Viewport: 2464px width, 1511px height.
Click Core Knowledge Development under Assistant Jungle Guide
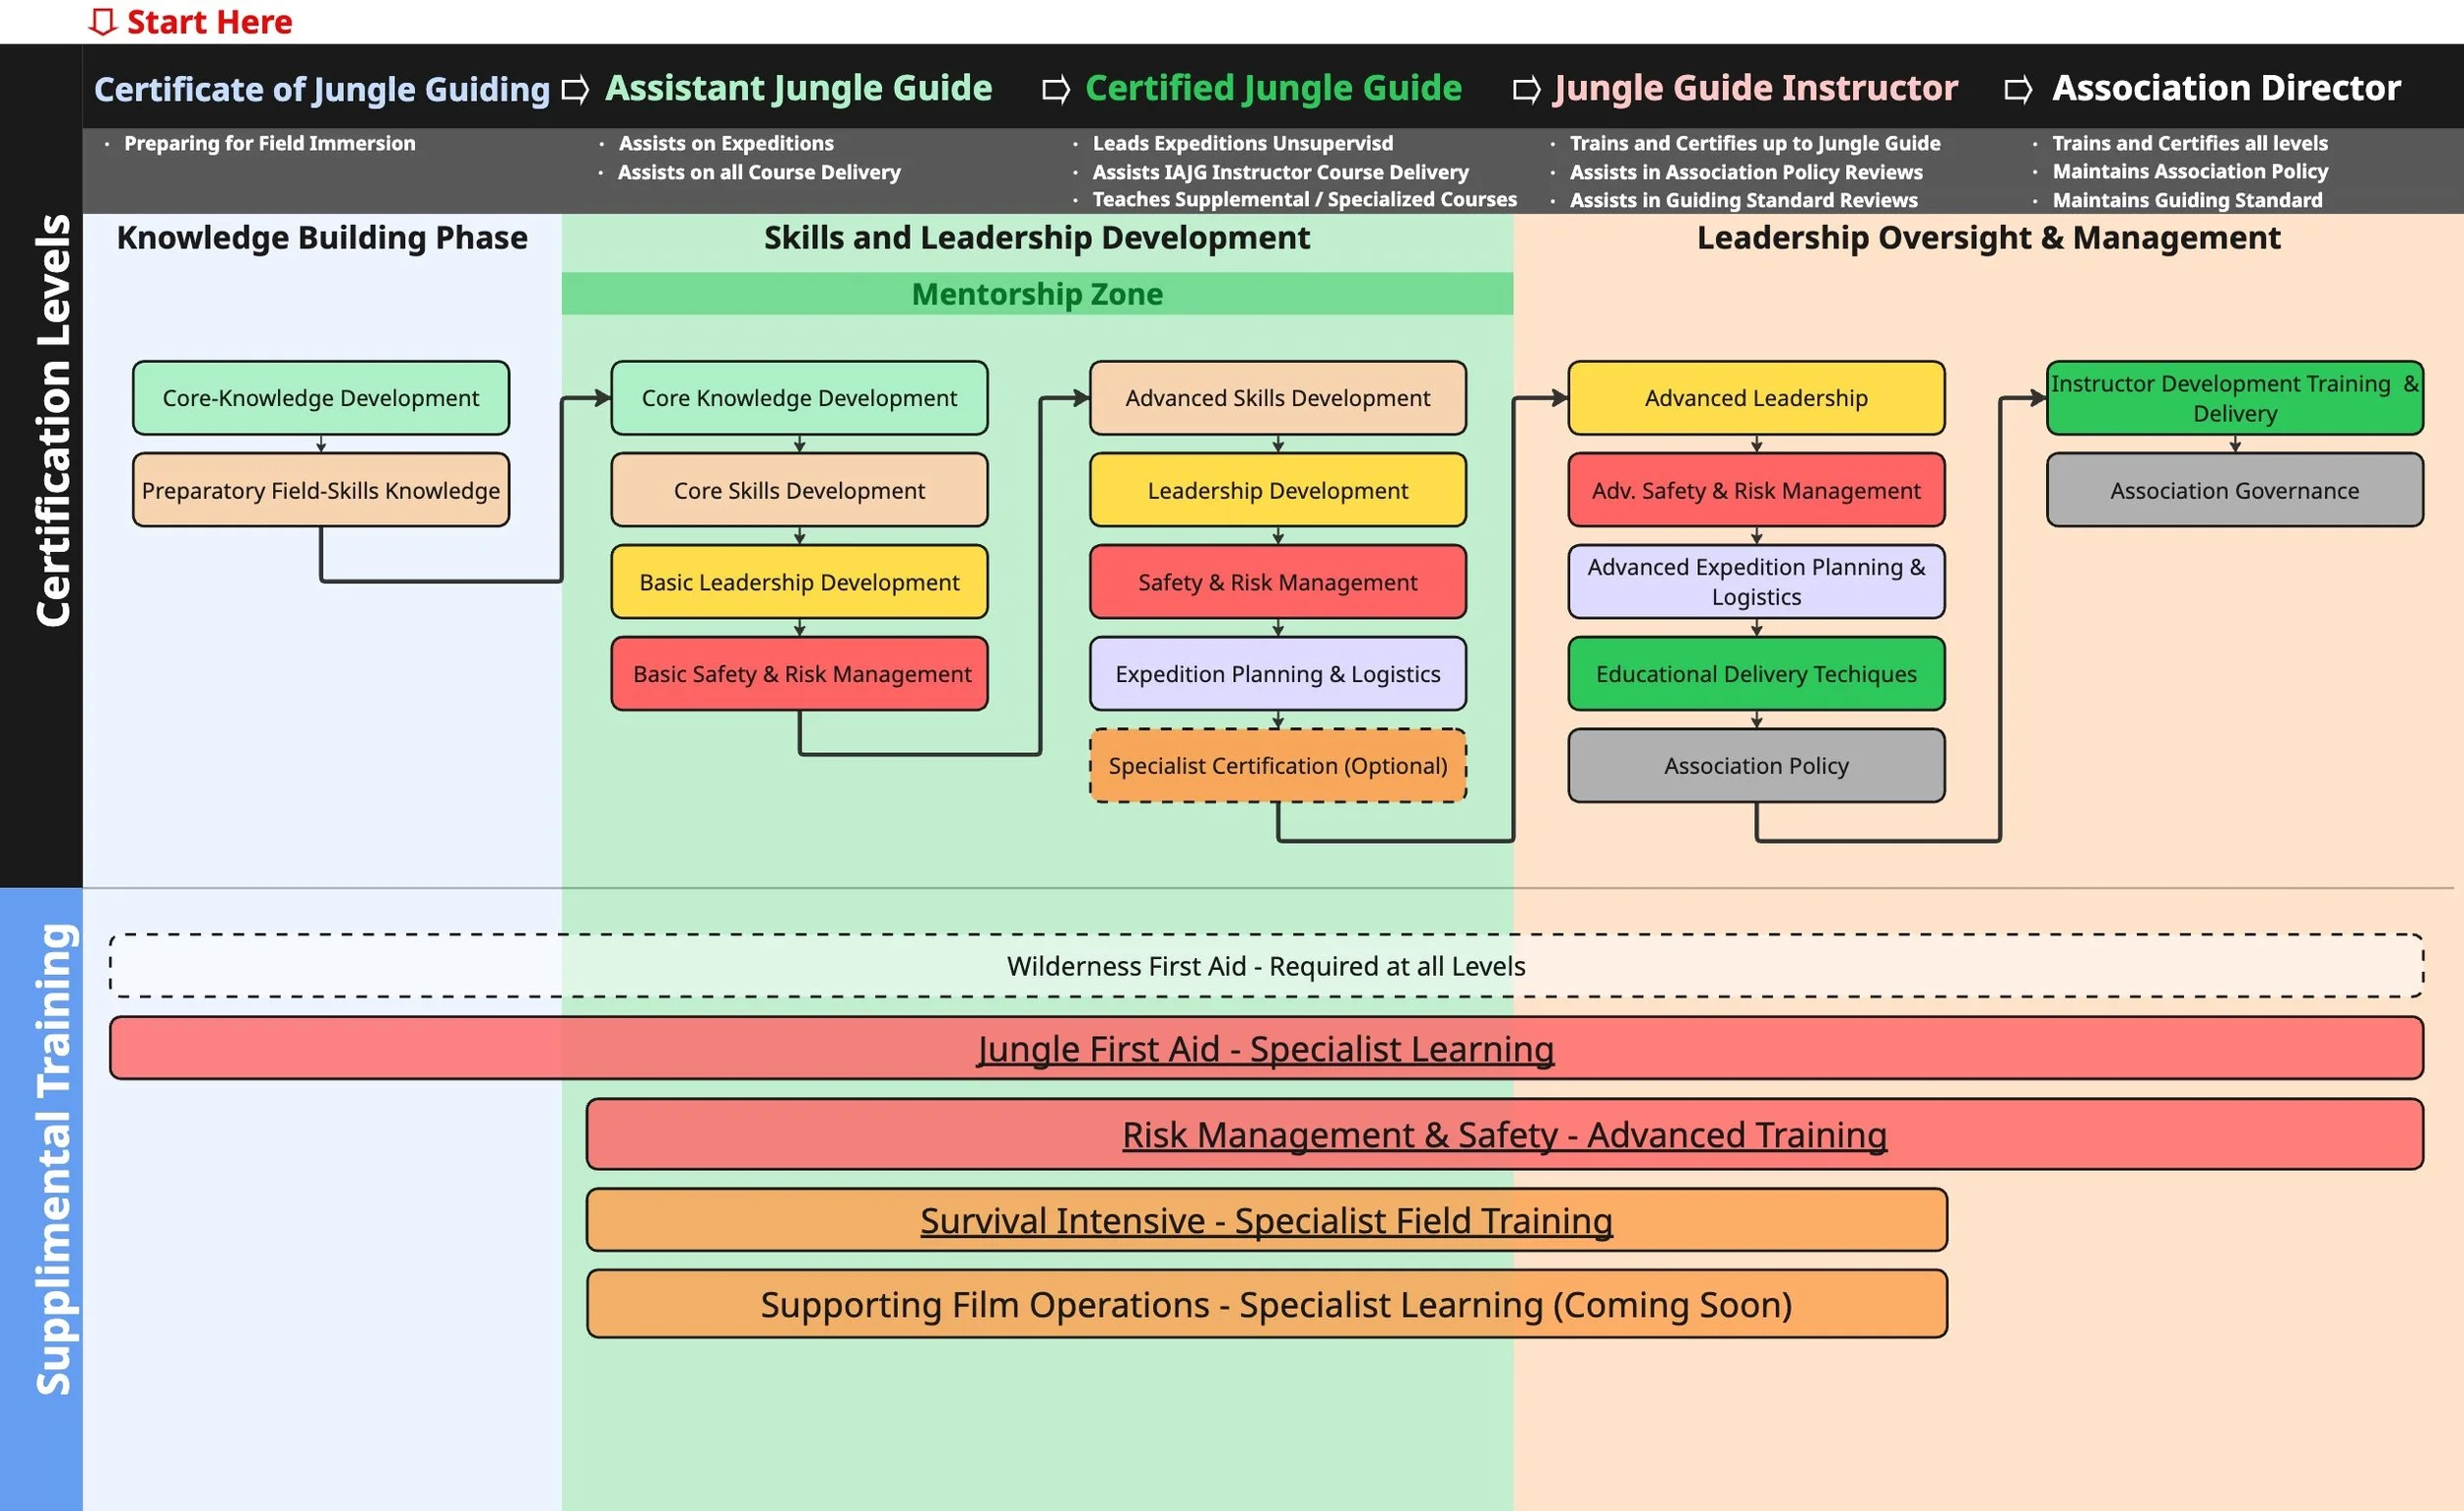click(x=799, y=398)
